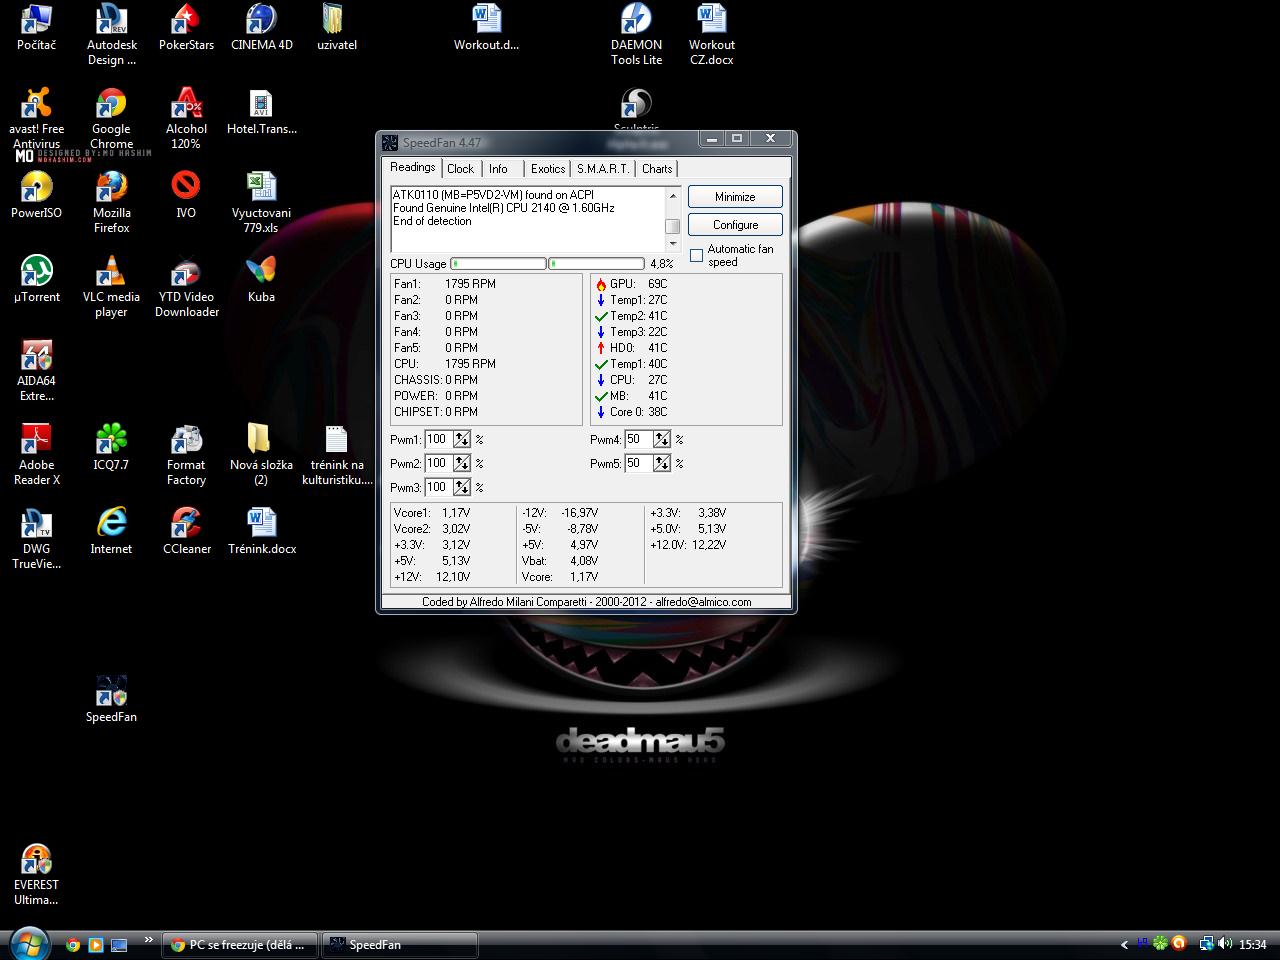Select the µTorrent desktop icon

(x=37, y=272)
